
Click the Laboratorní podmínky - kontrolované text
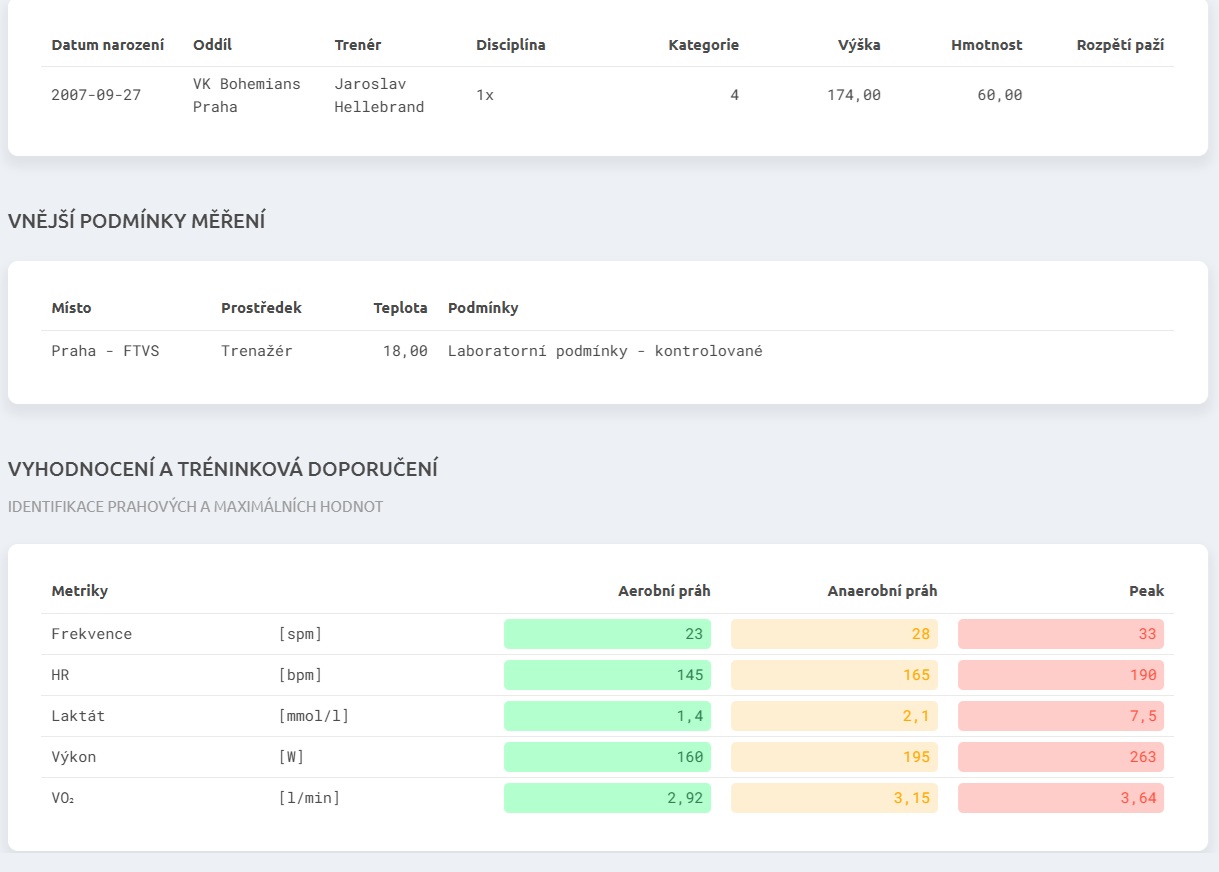click(x=605, y=351)
